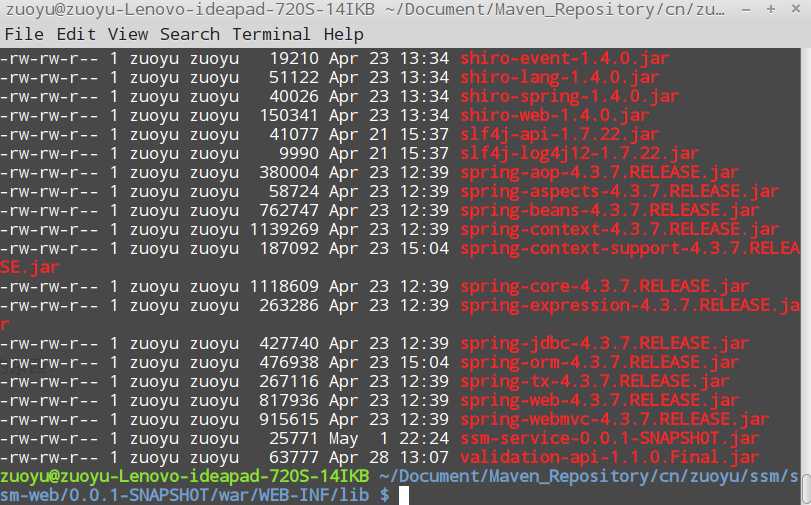The height and width of the screenshot is (505, 811).
Task: Click file size 9990
Action: pyautogui.click(x=299, y=154)
